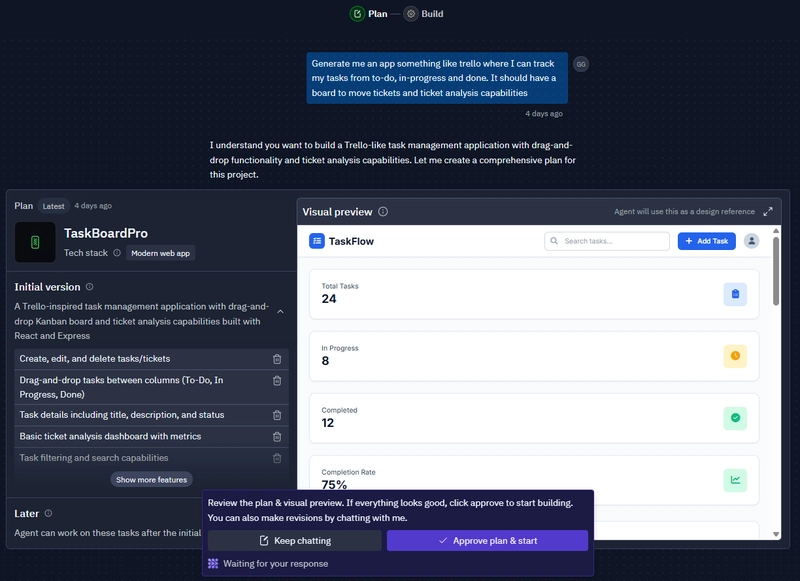Switch to the Build step

click(424, 14)
